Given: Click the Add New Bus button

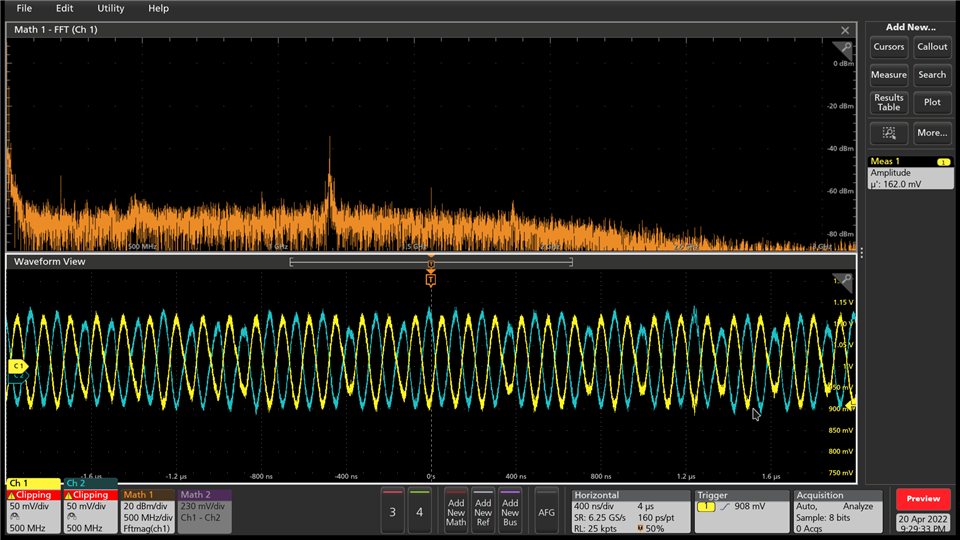Looking at the screenshot, I should pyautogui.click(x=510, y=511).
